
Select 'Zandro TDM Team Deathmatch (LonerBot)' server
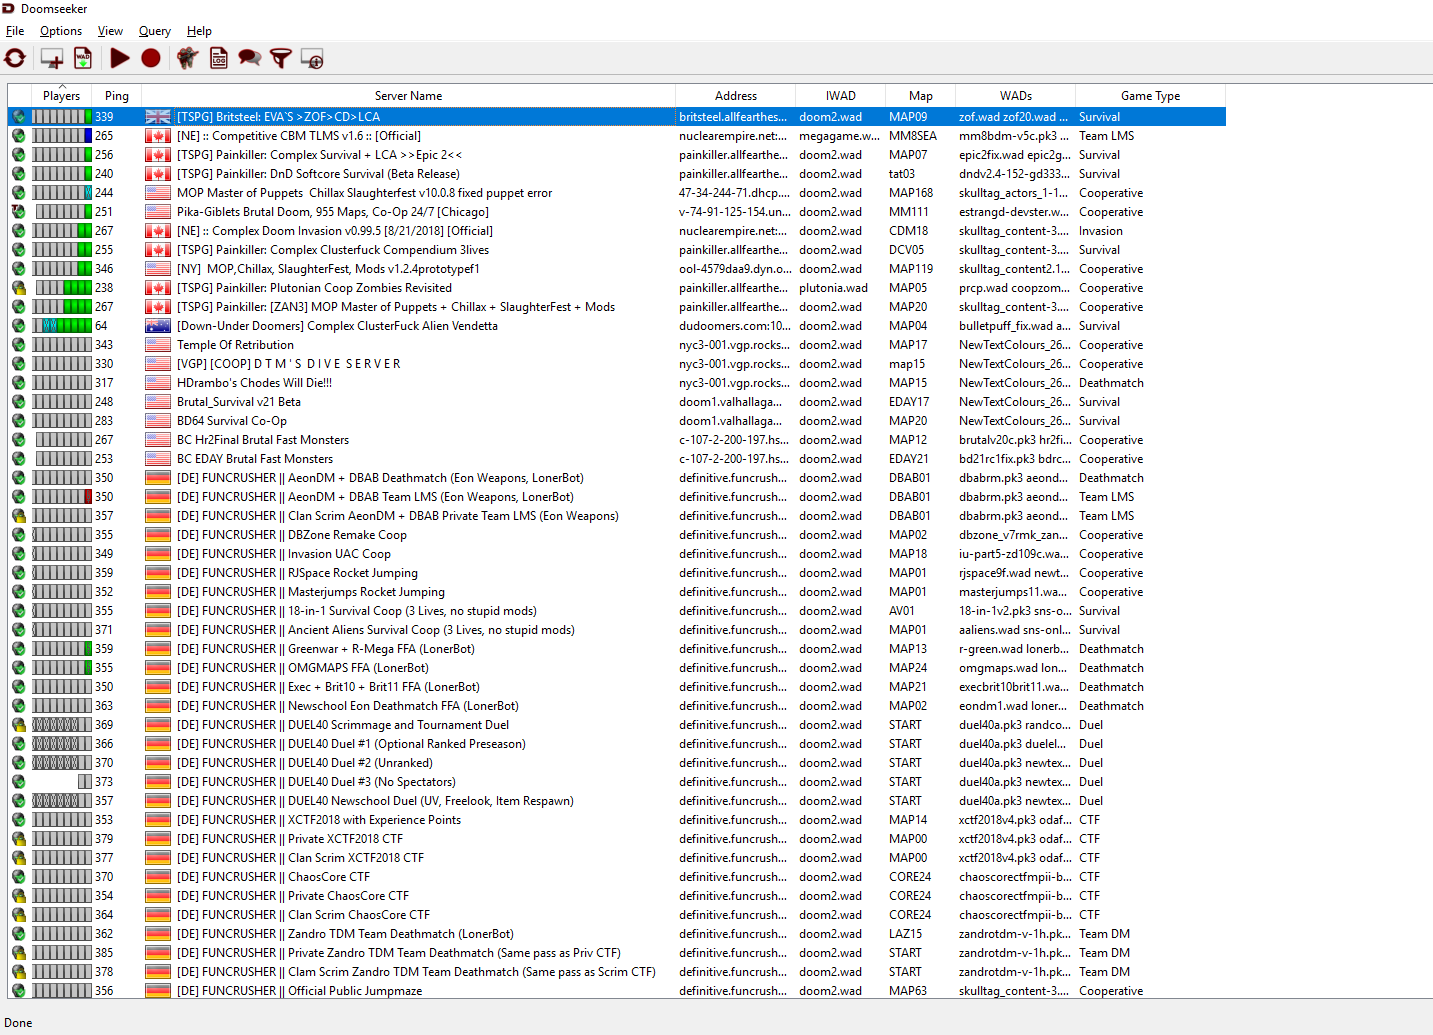pyautogui.click(x=617, y=934)
